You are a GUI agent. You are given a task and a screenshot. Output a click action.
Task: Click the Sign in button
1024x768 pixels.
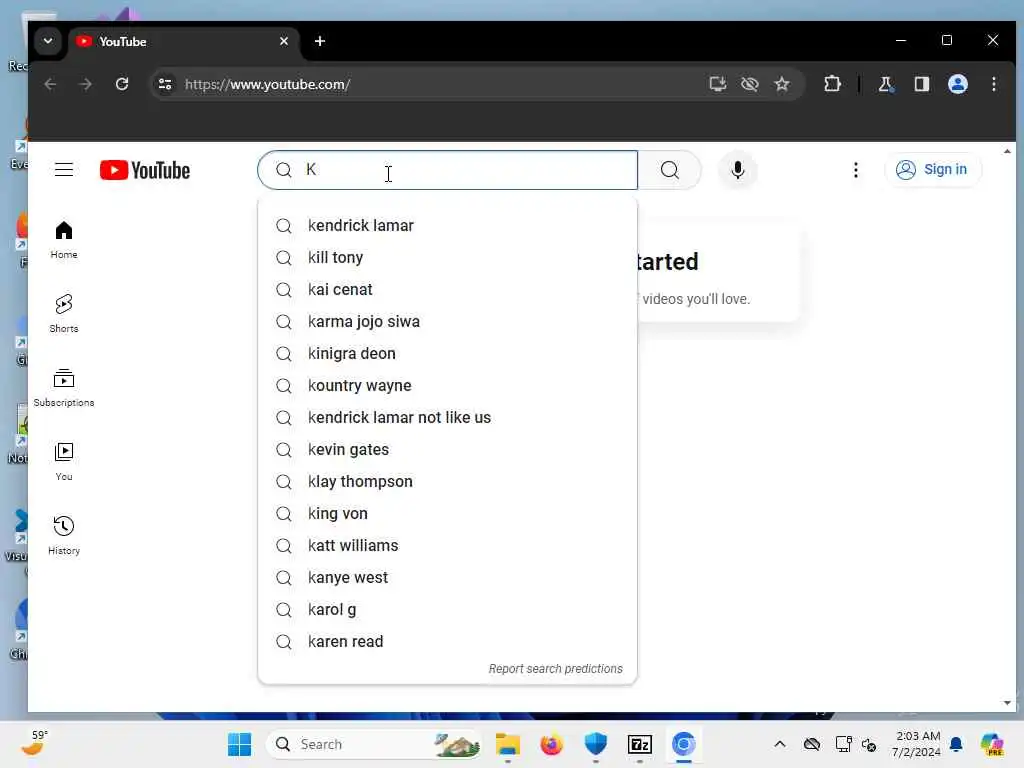933,170
